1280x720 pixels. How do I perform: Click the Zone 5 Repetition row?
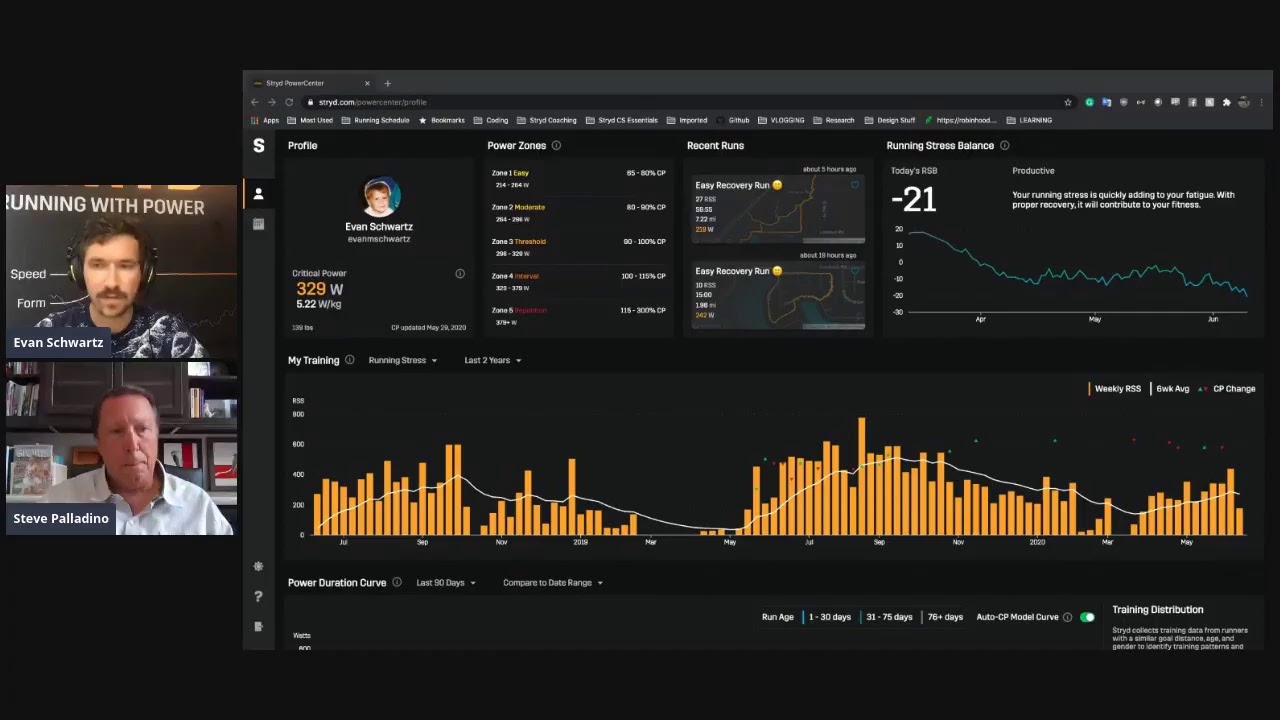coord(578,316)
